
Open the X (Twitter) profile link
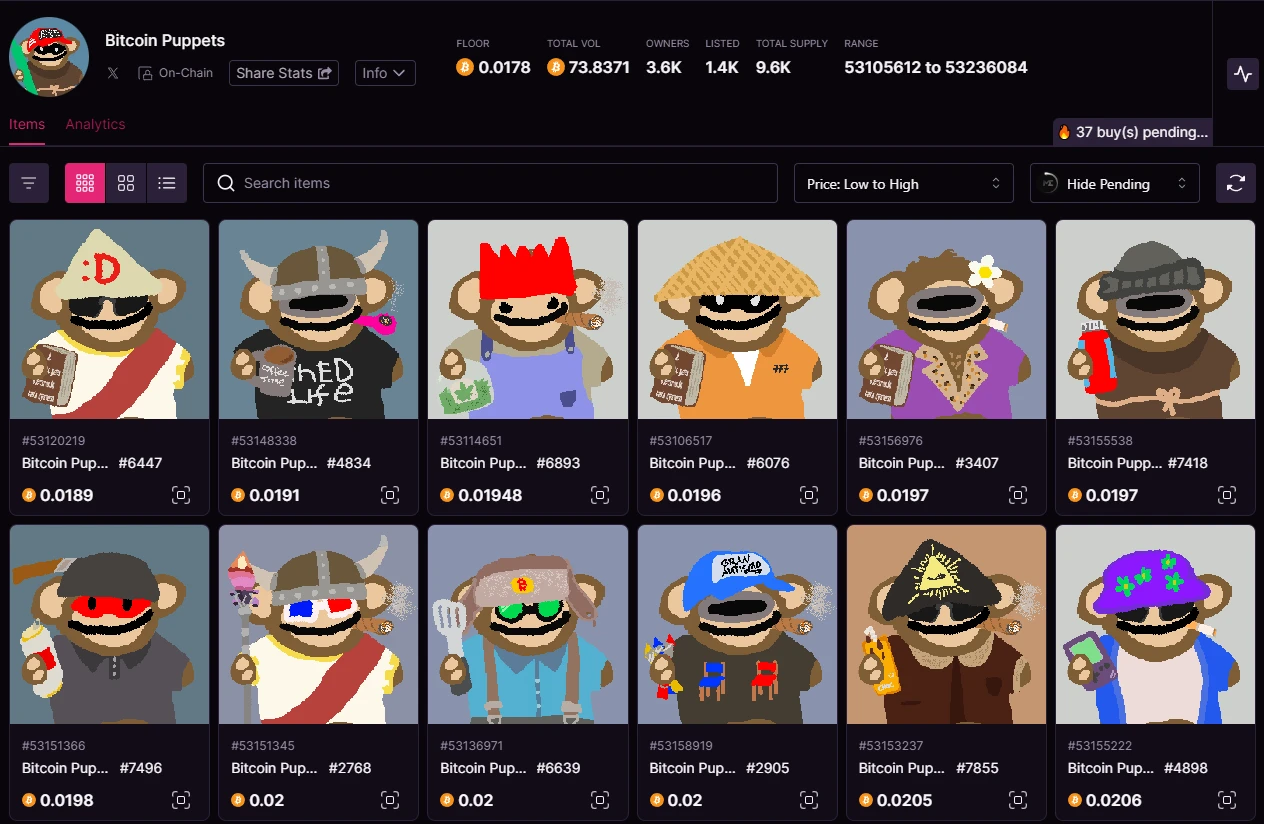point(113,73)
